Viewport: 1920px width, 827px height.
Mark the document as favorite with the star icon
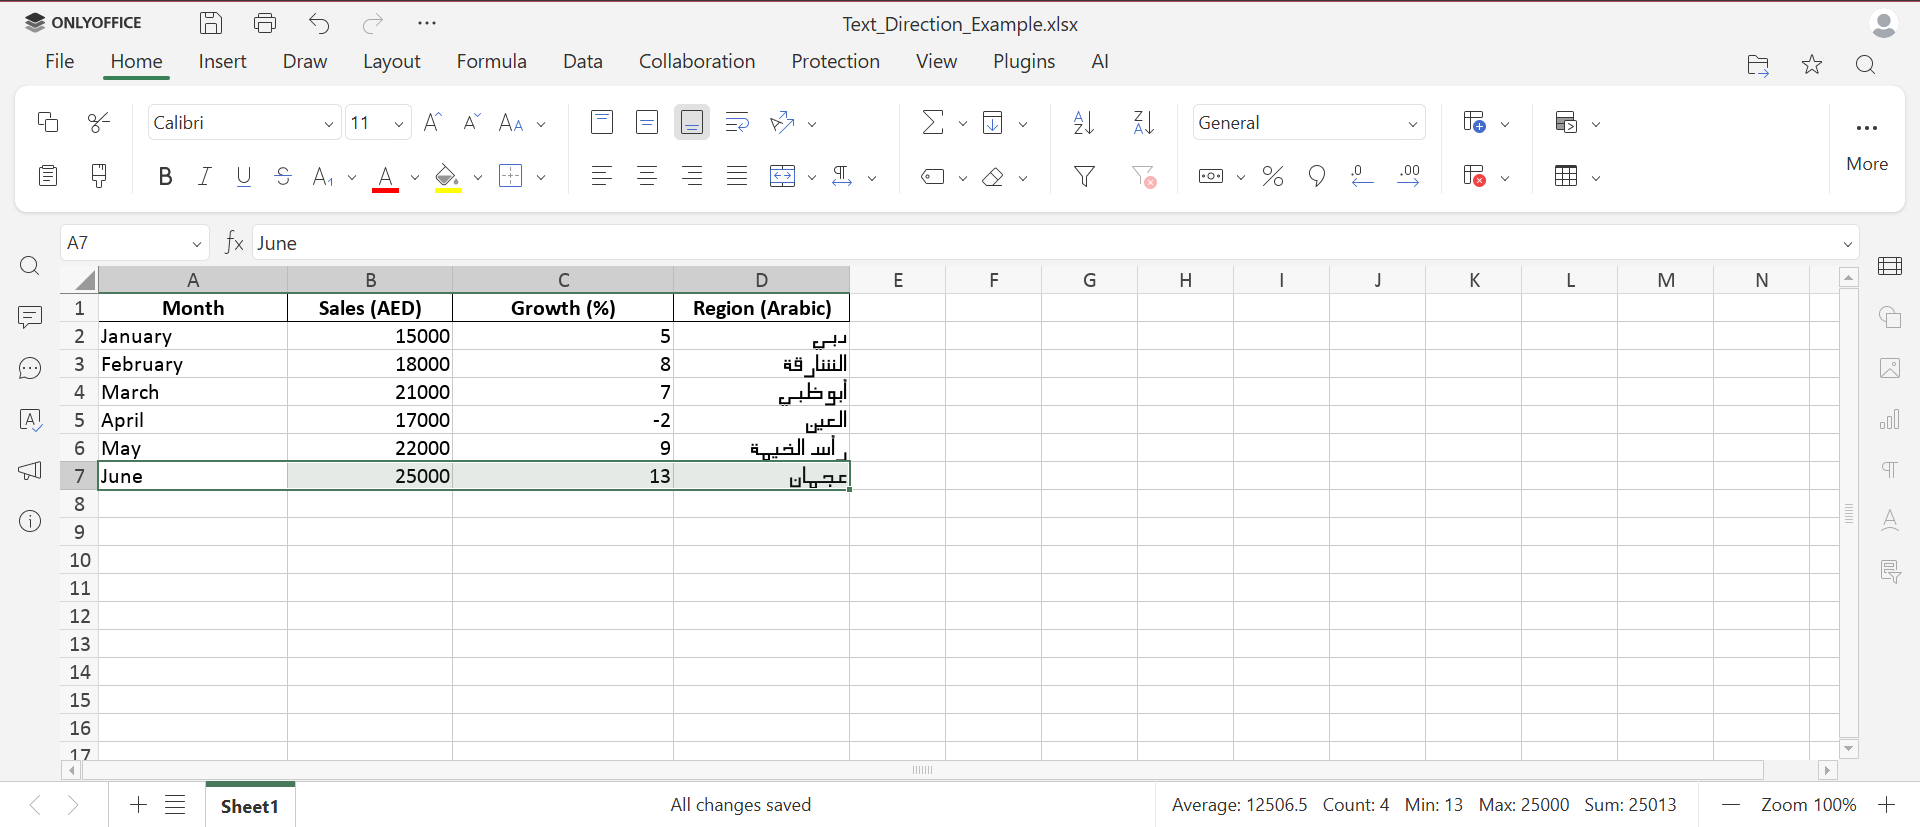point(1812,65)
